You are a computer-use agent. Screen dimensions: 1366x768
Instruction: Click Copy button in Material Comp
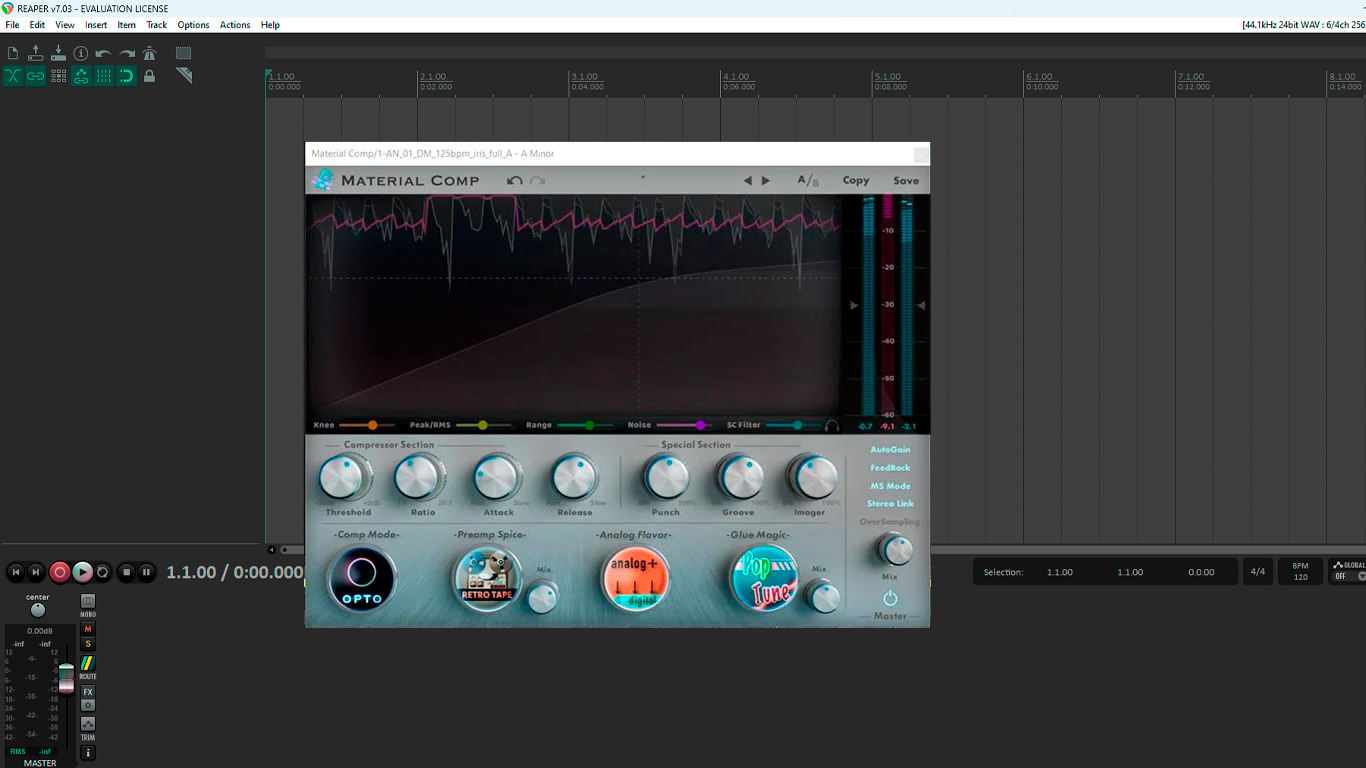coord(856,181)
